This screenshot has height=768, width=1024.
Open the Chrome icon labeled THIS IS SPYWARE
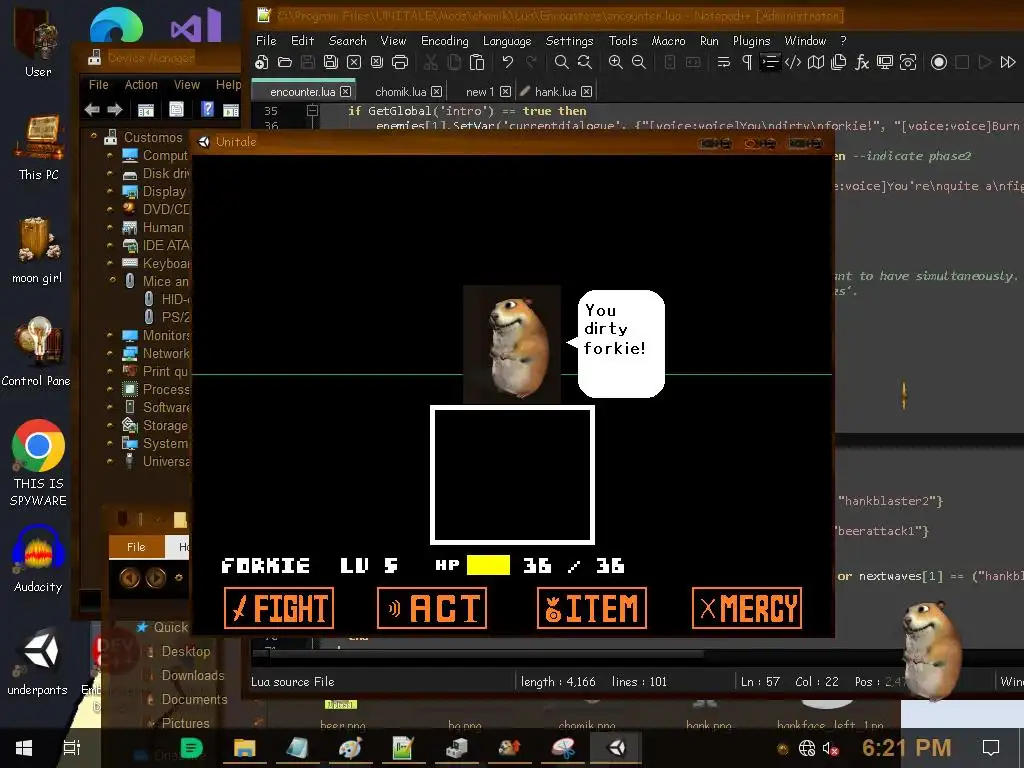38,462
